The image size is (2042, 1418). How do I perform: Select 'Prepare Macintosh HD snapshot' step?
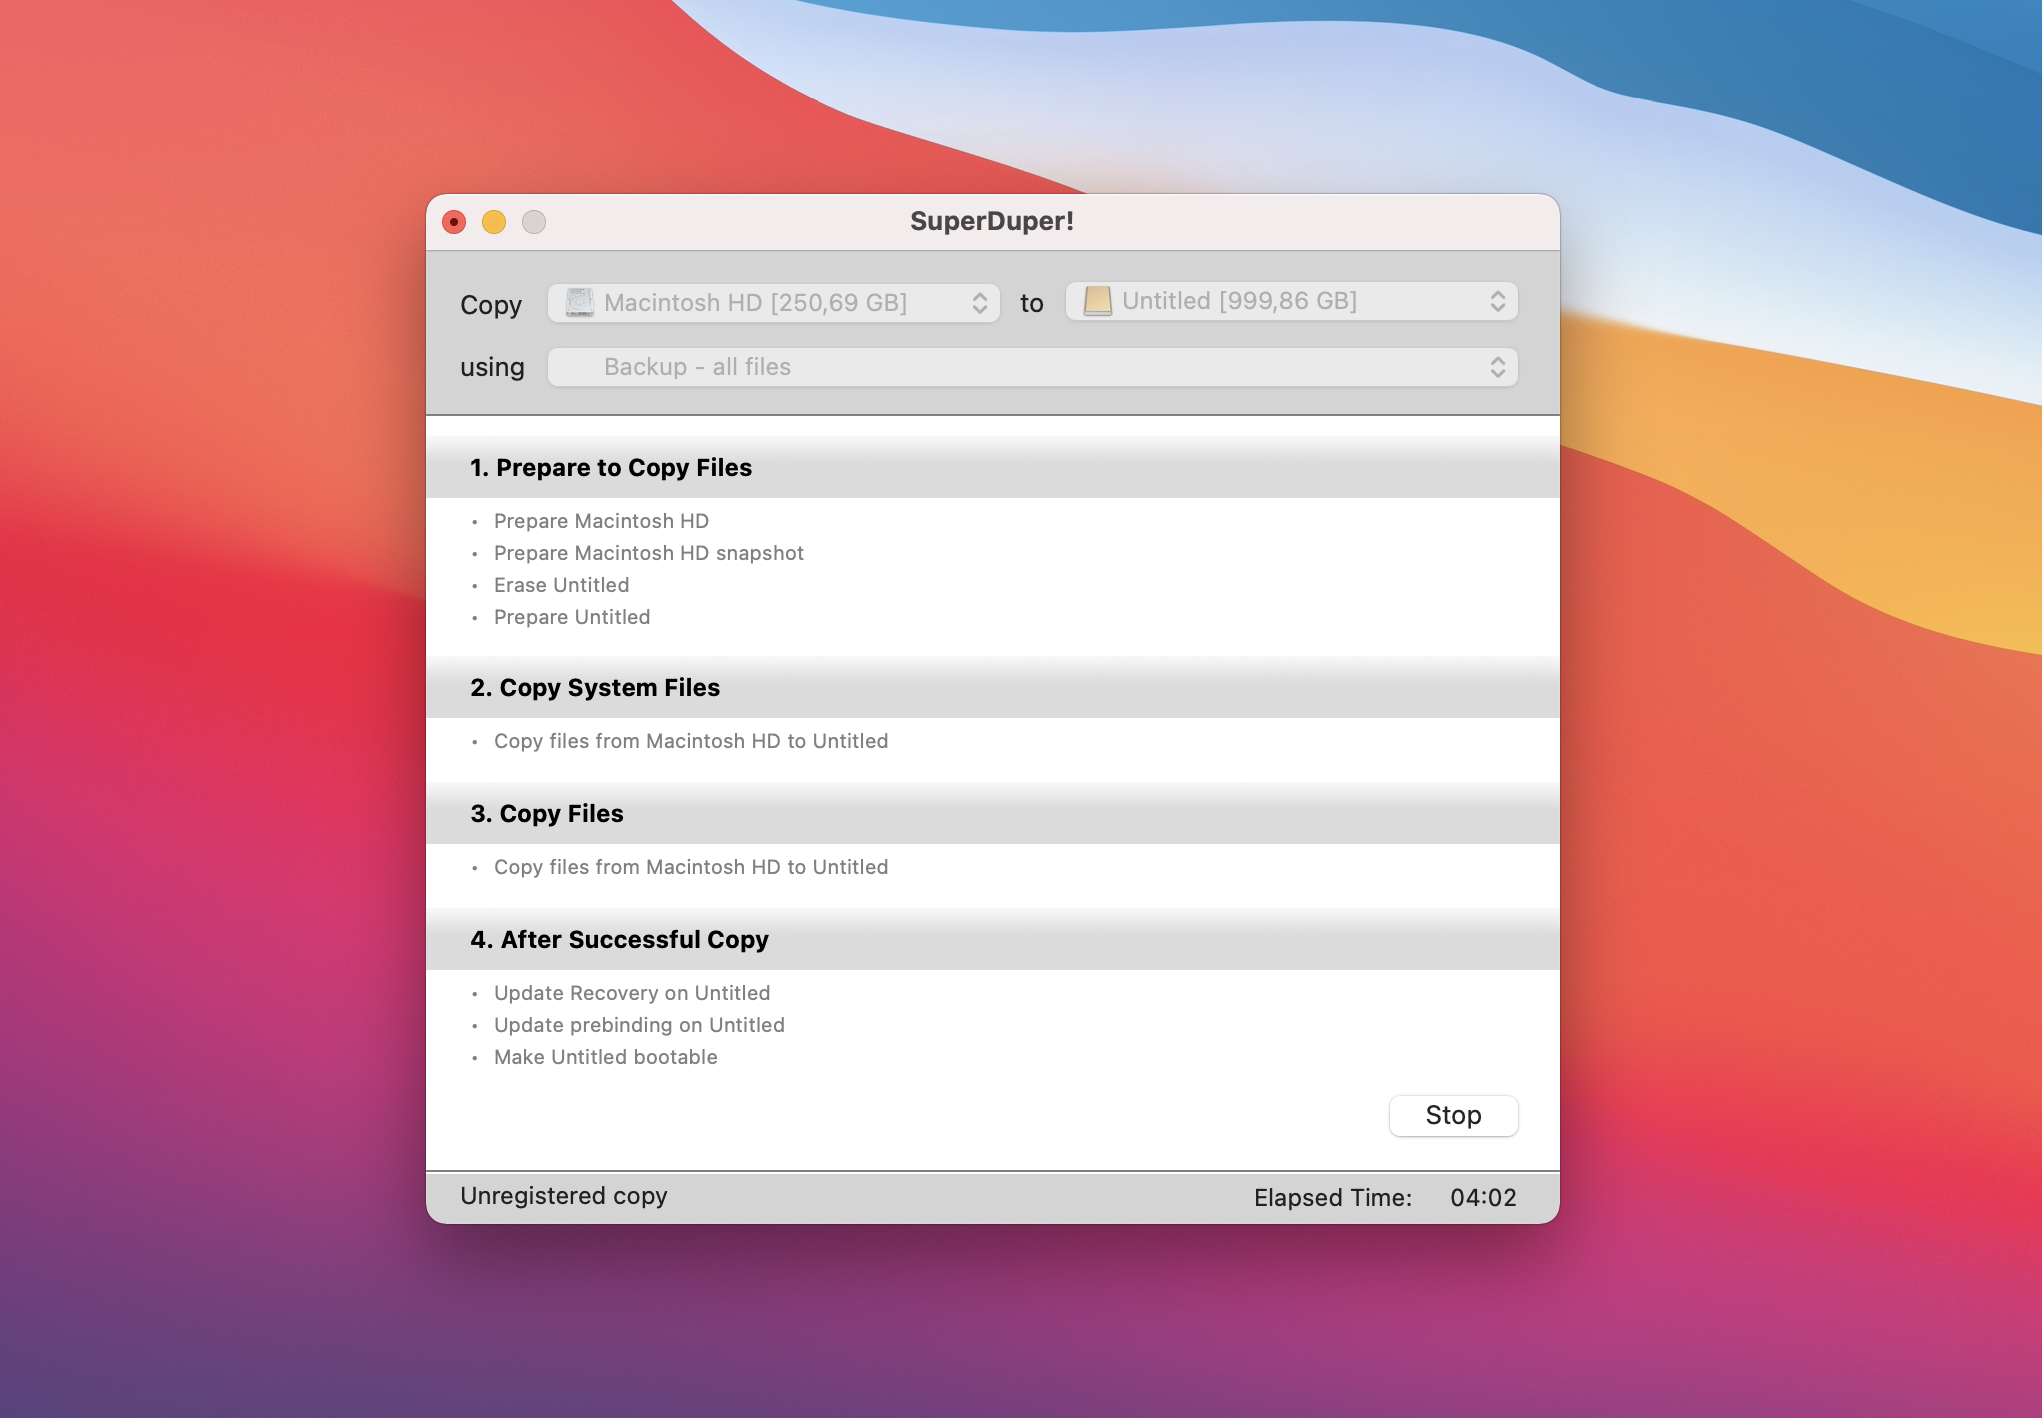(x=649, y=553)
